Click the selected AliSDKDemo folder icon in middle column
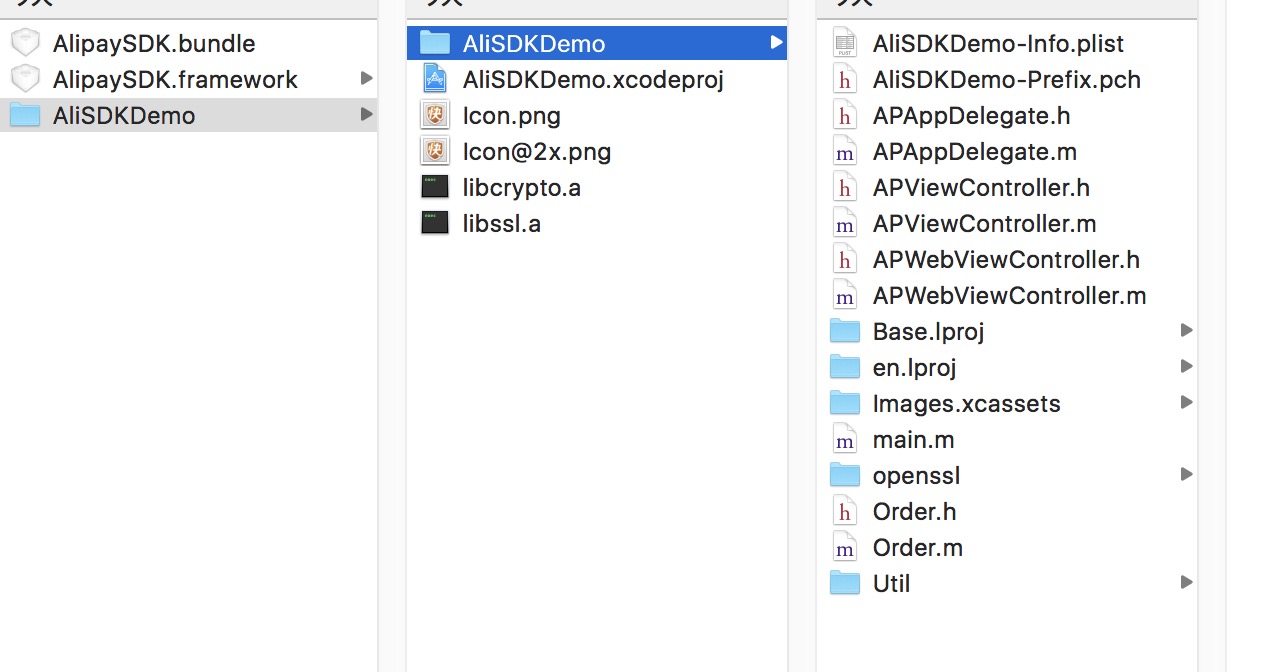Screen dimensions: 1270x672 tap(435, 43)
